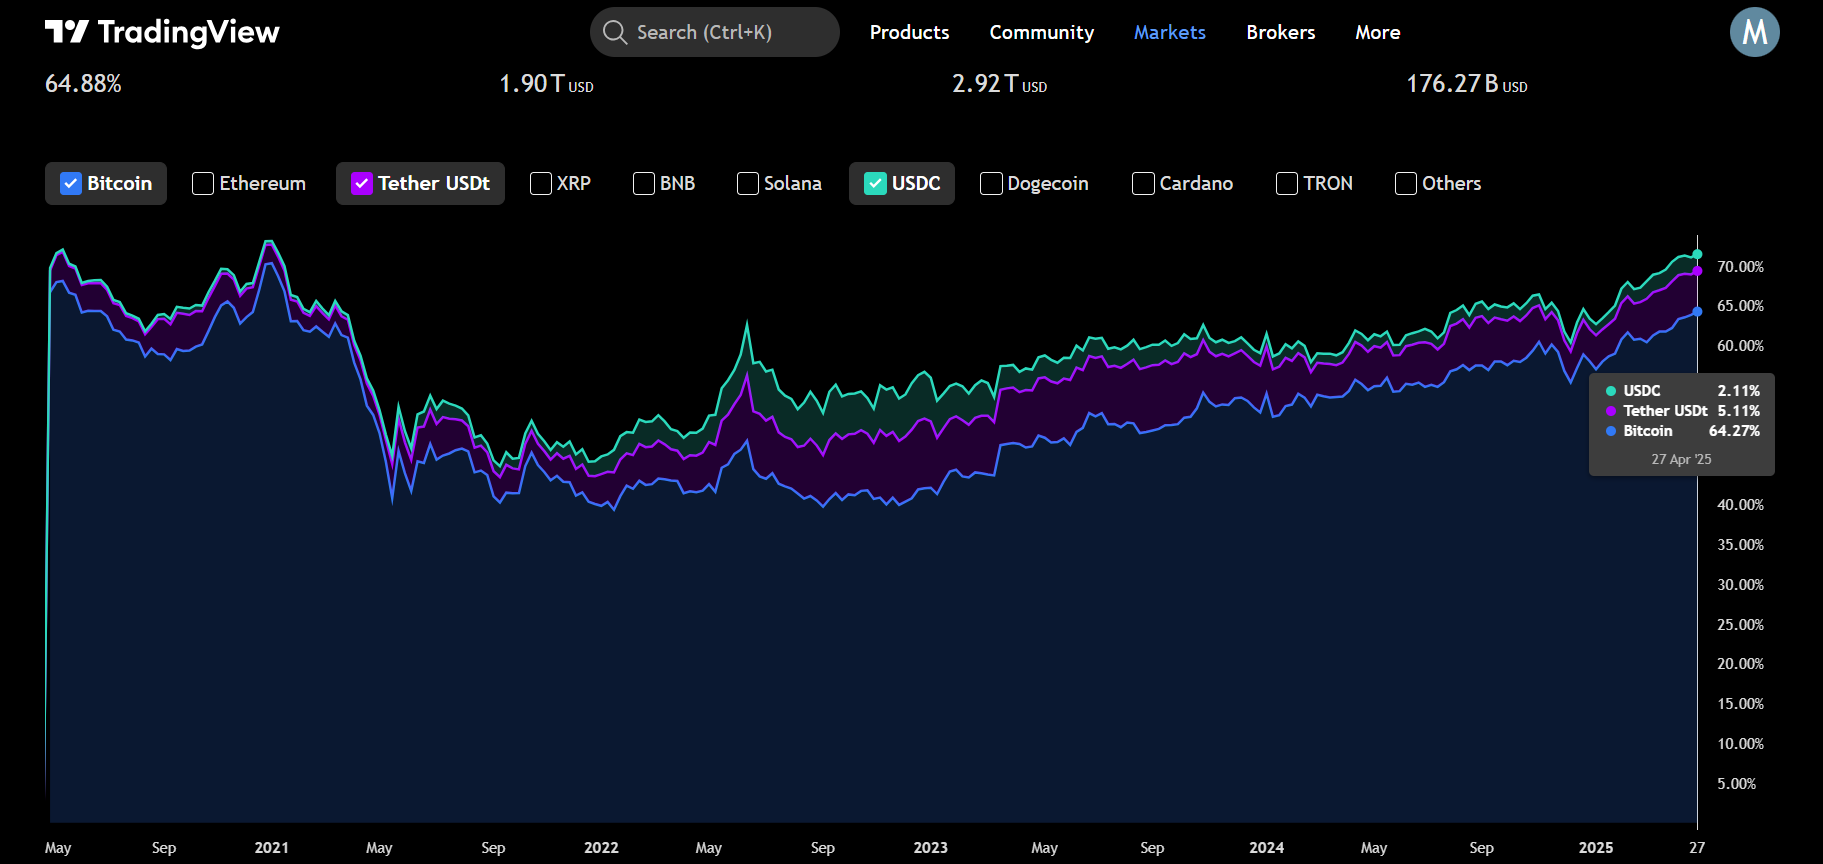
Task: Click the 2023 label on time axis
Action: point(930,848)
